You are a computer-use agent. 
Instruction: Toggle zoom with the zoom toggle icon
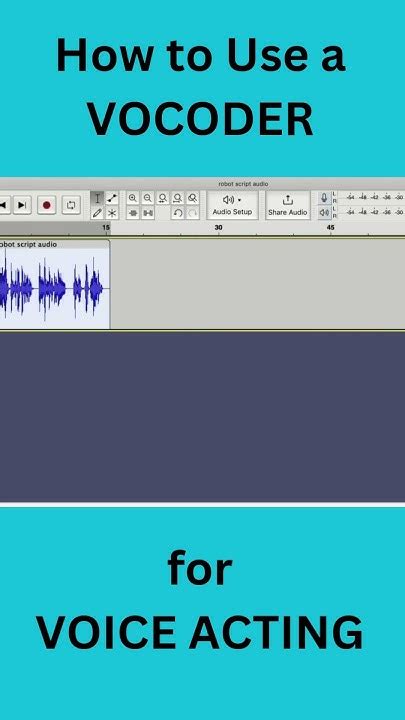click(193, 198)
